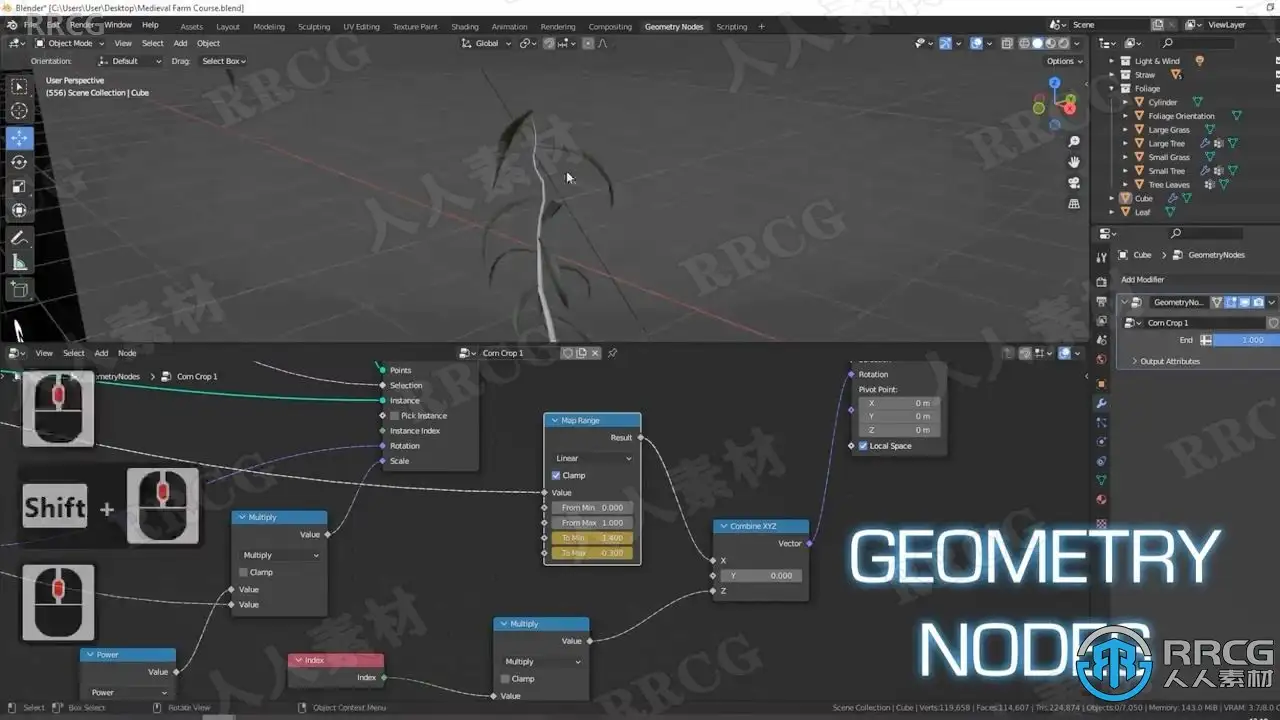Pick the Measure tool
1280x720 pixels.
(19, 262)
